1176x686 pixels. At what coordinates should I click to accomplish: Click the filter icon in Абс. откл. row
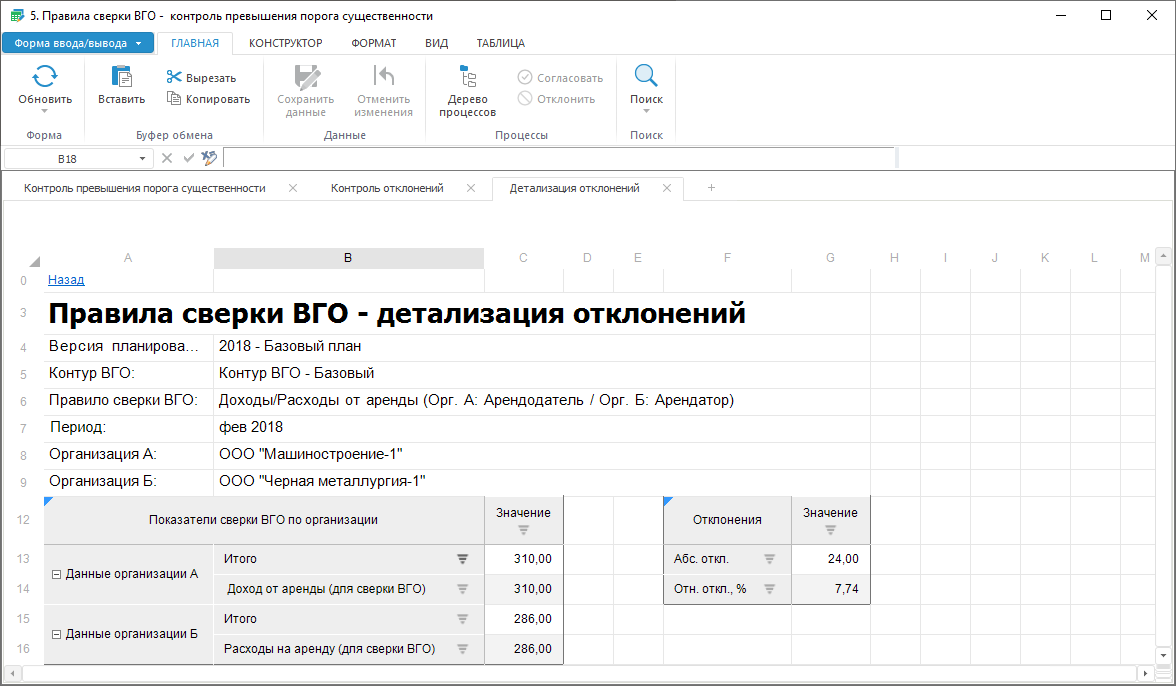tap(770, 559)
